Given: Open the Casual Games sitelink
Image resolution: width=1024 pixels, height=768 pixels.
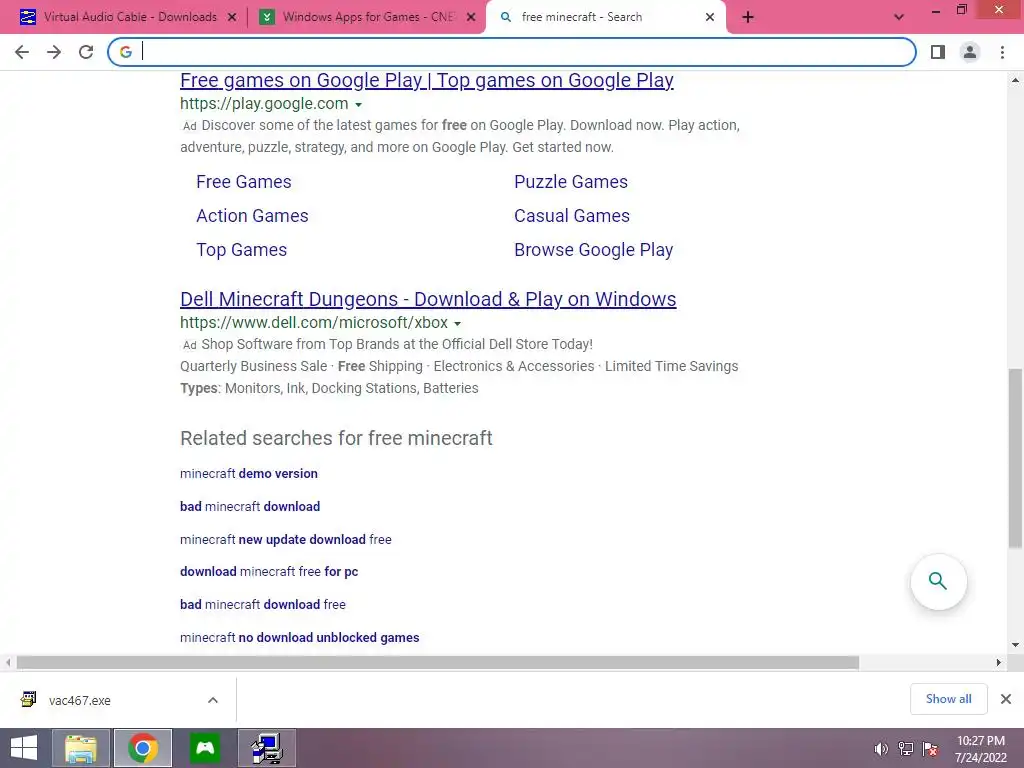Looking at the screenshot, I should click(x=572, y=216).
